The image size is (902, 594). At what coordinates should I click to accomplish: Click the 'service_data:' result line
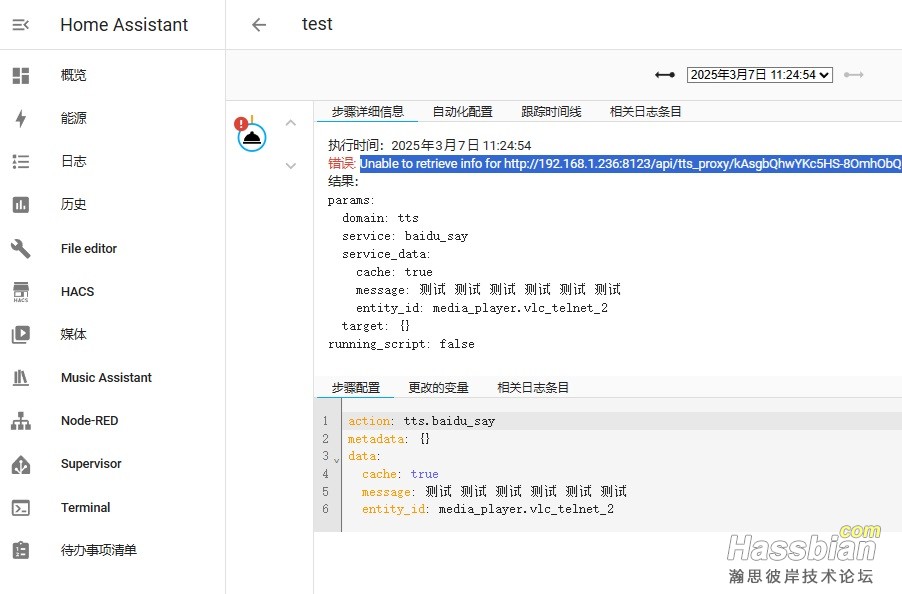pyautogui.click(x=386, y=254)
